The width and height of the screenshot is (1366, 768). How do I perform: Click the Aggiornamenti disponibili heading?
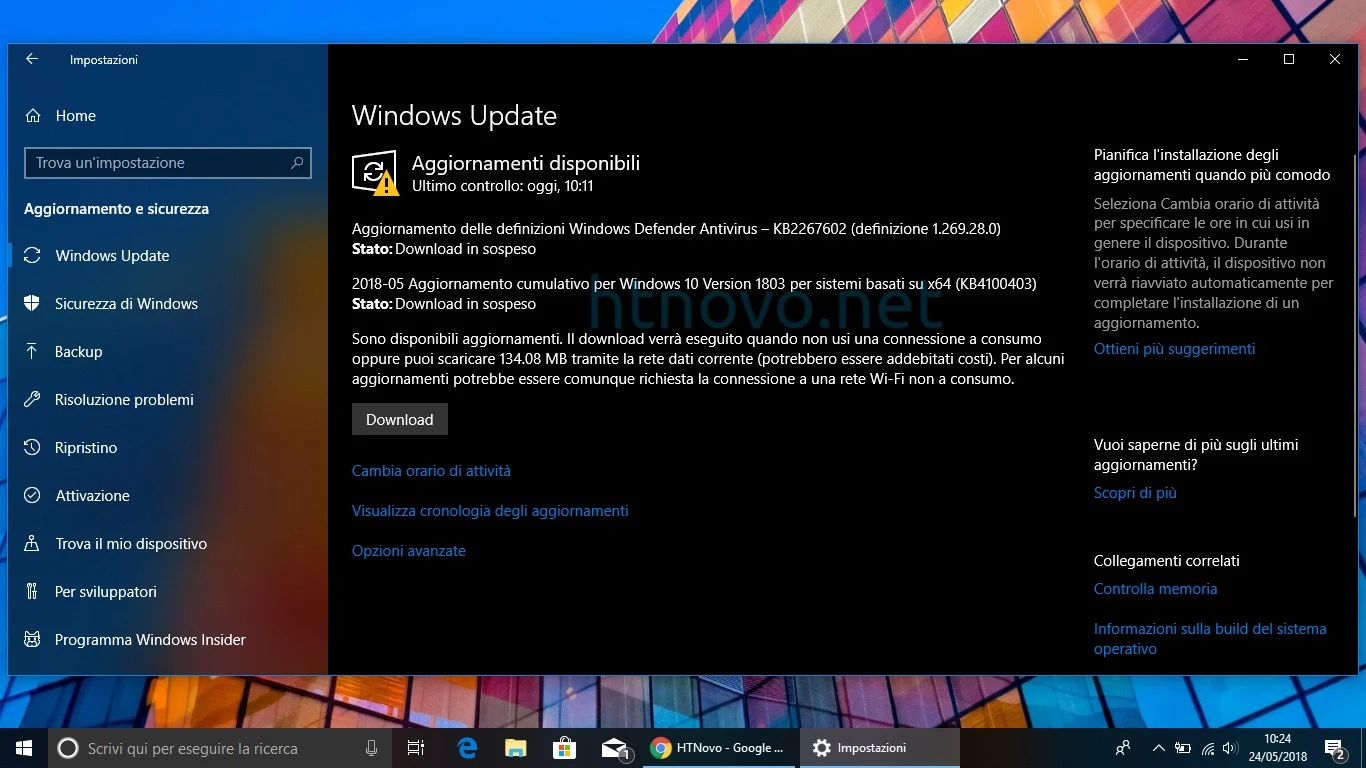pos(526,164)
